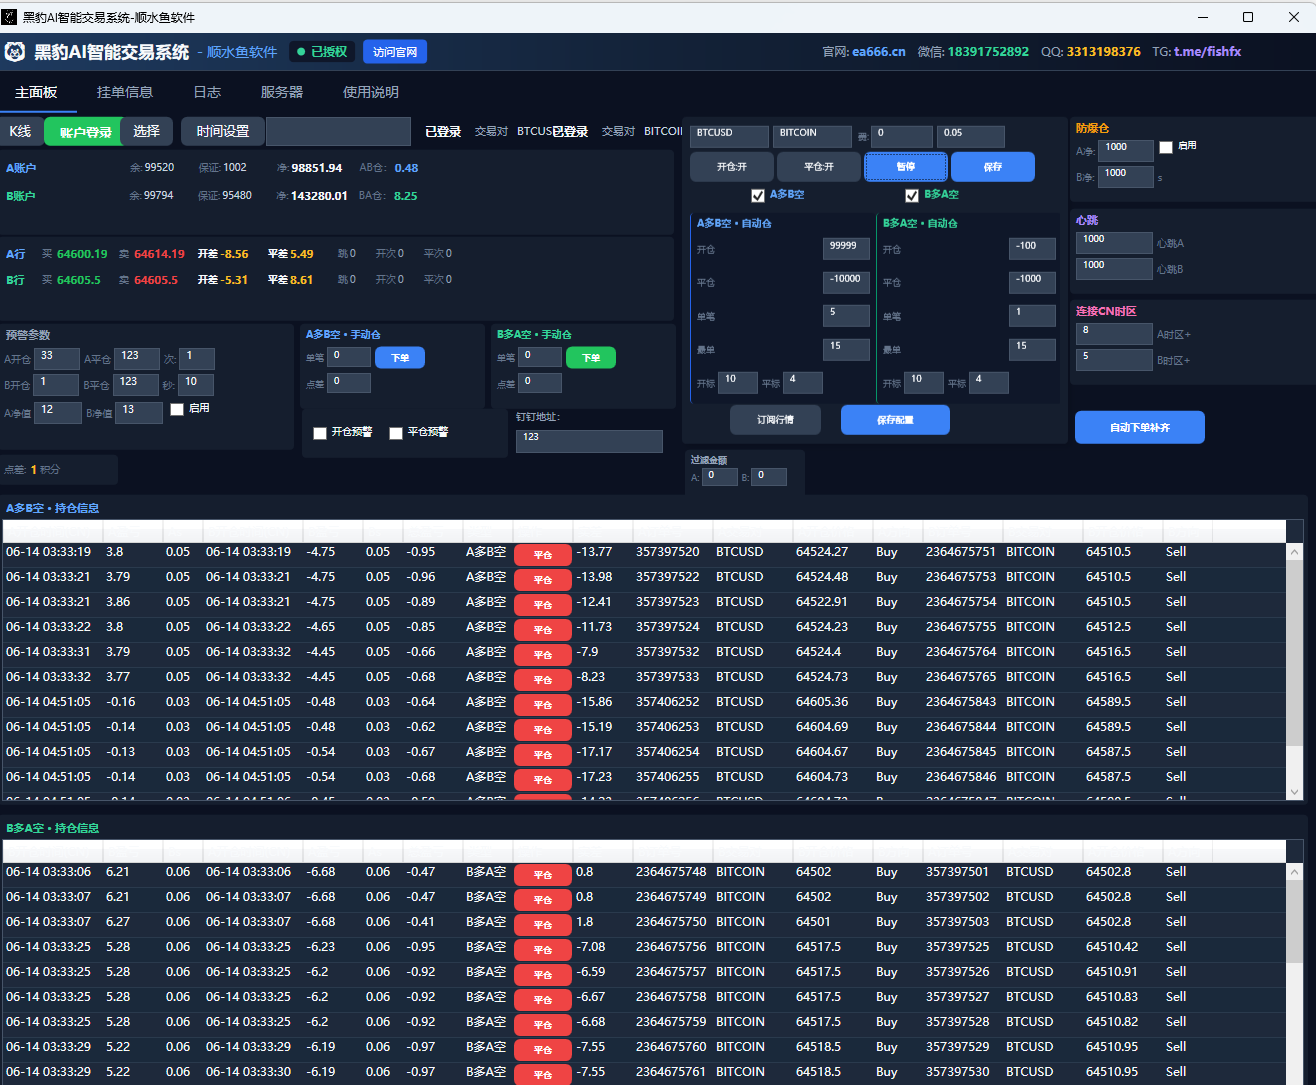This screenshot has height=1085, width=1316.
Task: Click 平仓 on order 357397520 row
Action: coord(543,555)
